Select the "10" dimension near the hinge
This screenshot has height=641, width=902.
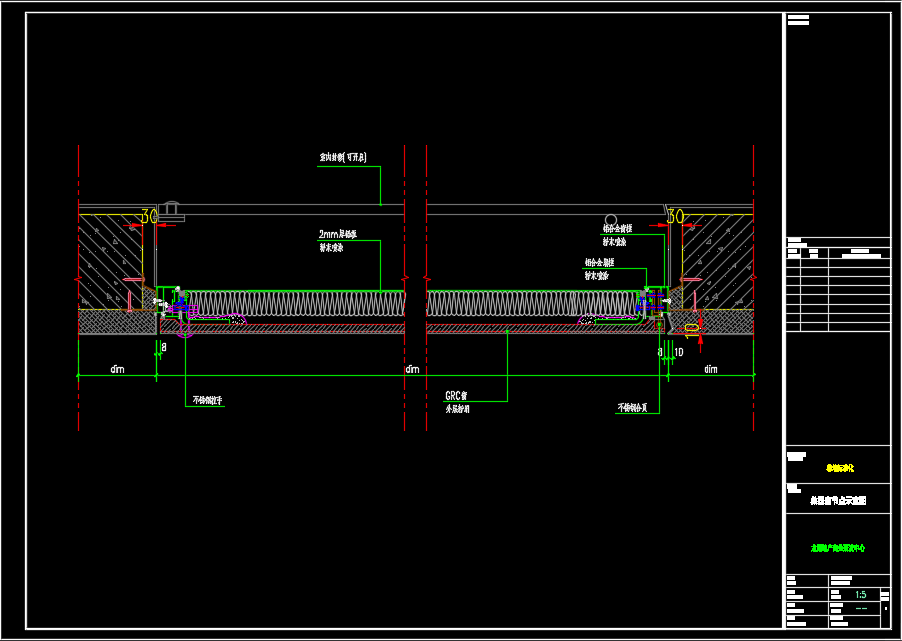678,352
